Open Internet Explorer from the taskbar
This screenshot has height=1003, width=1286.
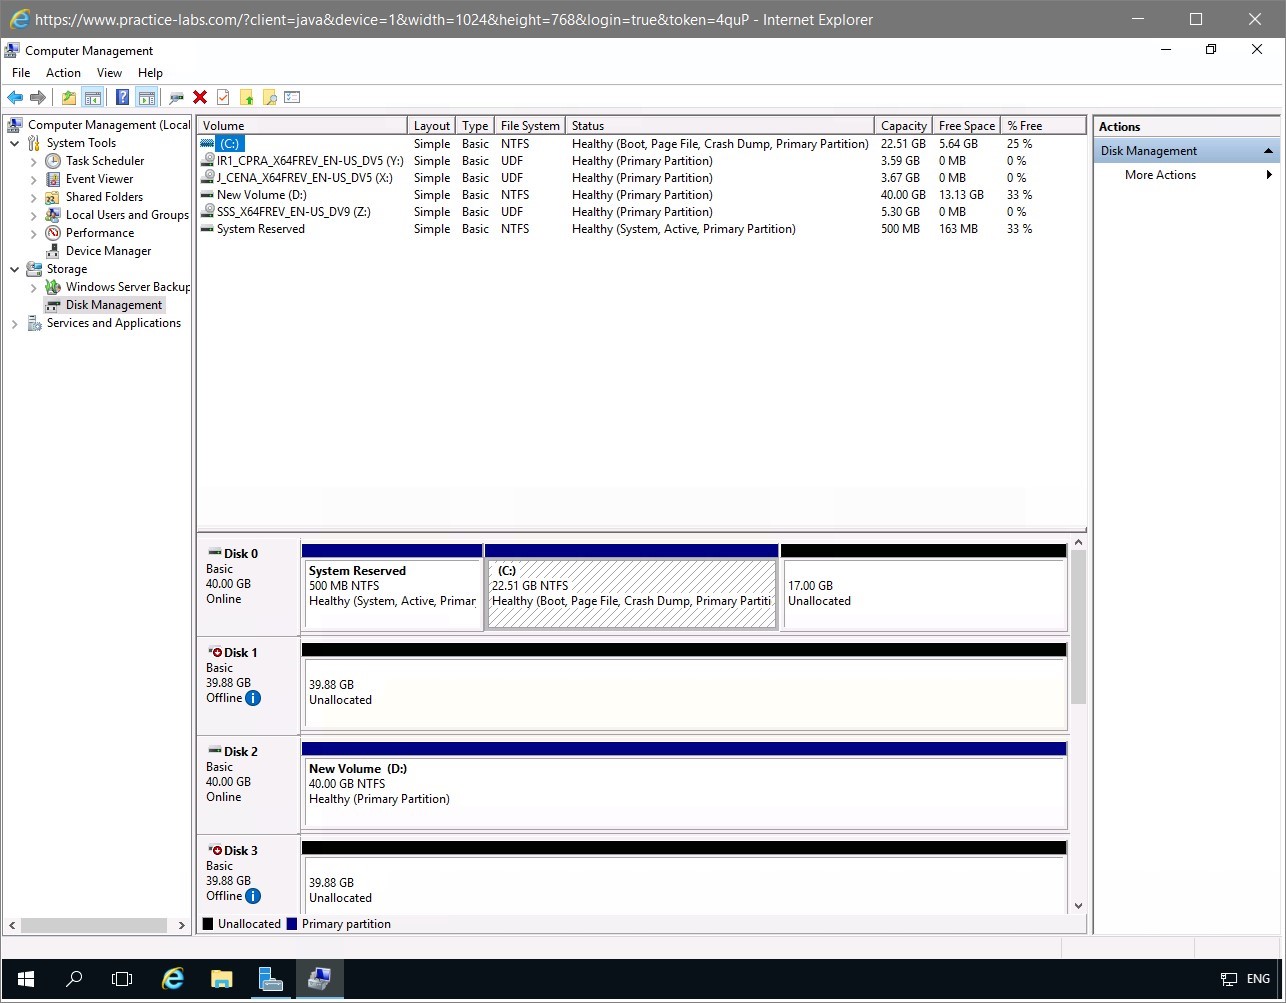[173, 979]
